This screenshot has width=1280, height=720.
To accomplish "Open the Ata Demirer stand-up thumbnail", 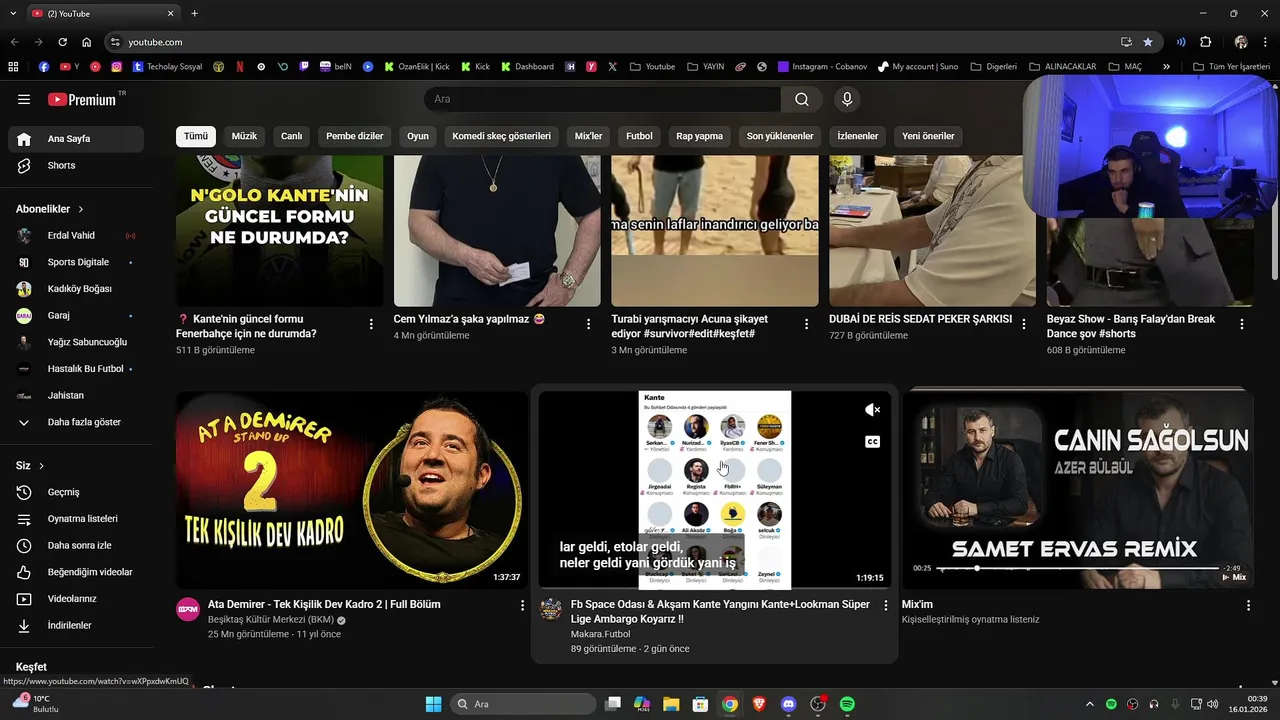I will coord(352,489).
